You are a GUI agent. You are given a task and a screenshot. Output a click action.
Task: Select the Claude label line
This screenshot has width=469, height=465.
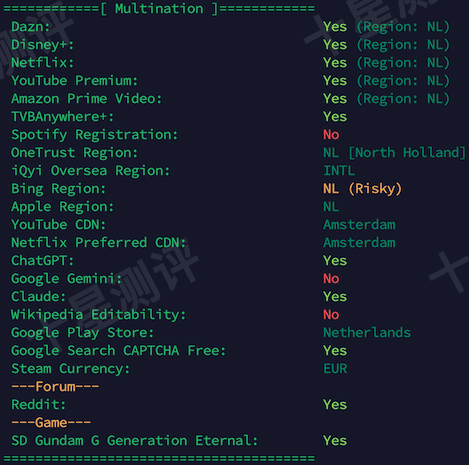(x=39, y=296)
